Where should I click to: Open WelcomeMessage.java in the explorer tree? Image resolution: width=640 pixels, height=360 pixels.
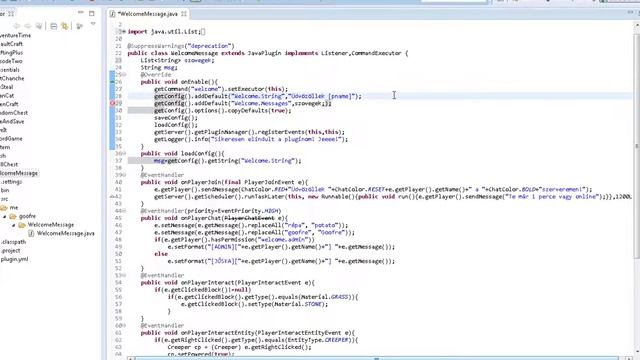click(x=65, y=233)
